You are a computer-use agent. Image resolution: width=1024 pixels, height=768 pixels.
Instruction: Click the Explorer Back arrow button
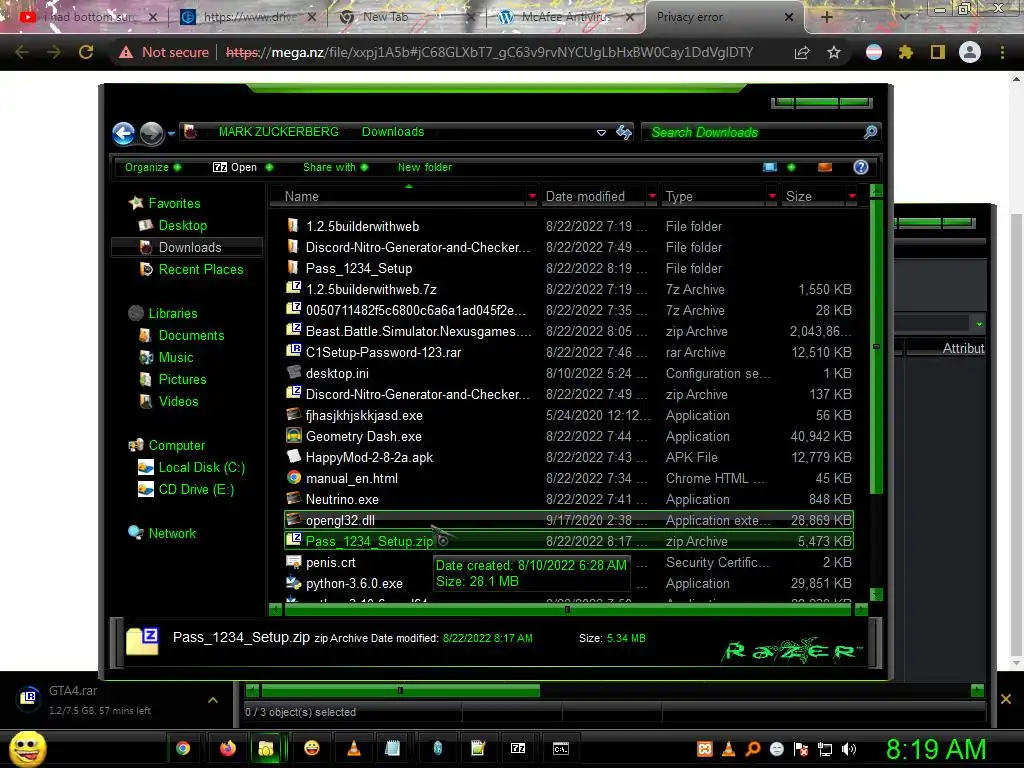tap(123, 133)
